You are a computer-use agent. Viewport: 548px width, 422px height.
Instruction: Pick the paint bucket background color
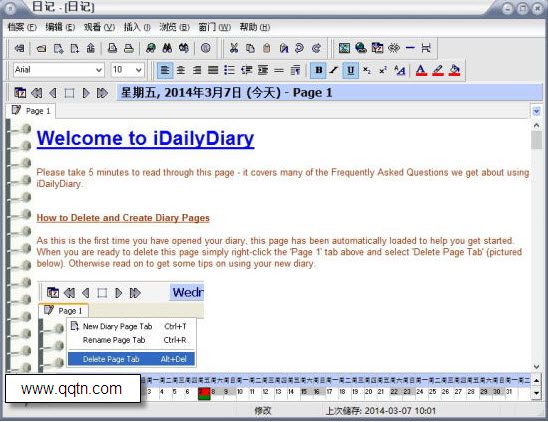pyautogui.click(x=454, y=70)
